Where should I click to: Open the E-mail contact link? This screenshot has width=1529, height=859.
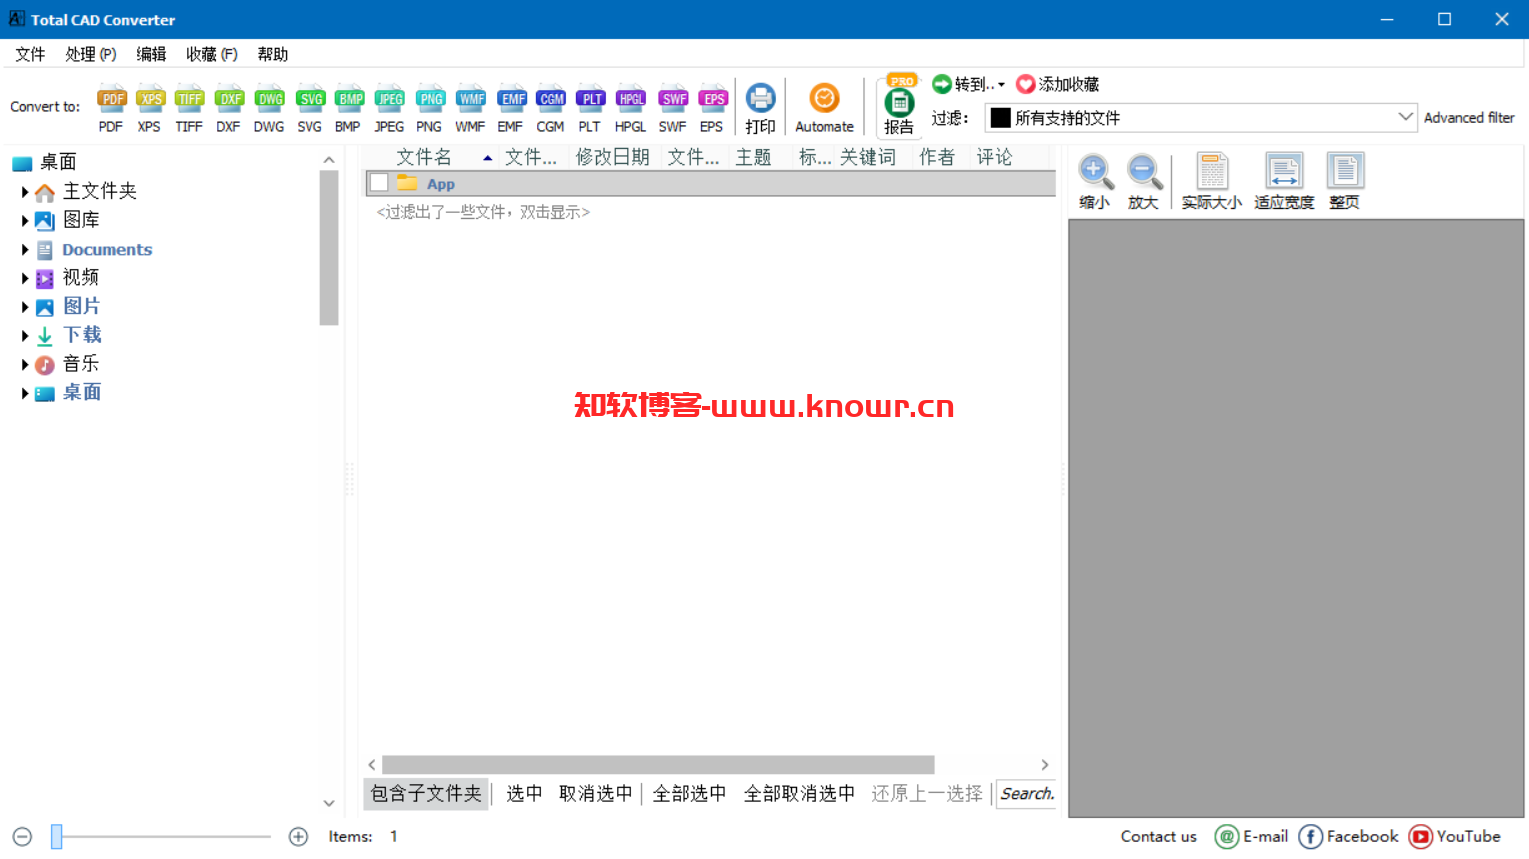coord(1251,837)
